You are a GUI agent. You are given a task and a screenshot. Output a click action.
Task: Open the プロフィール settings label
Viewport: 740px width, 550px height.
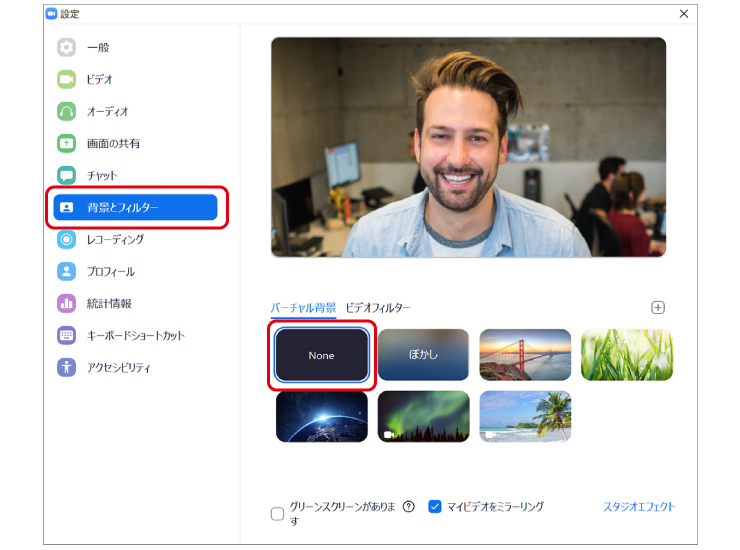coord(111,271)
